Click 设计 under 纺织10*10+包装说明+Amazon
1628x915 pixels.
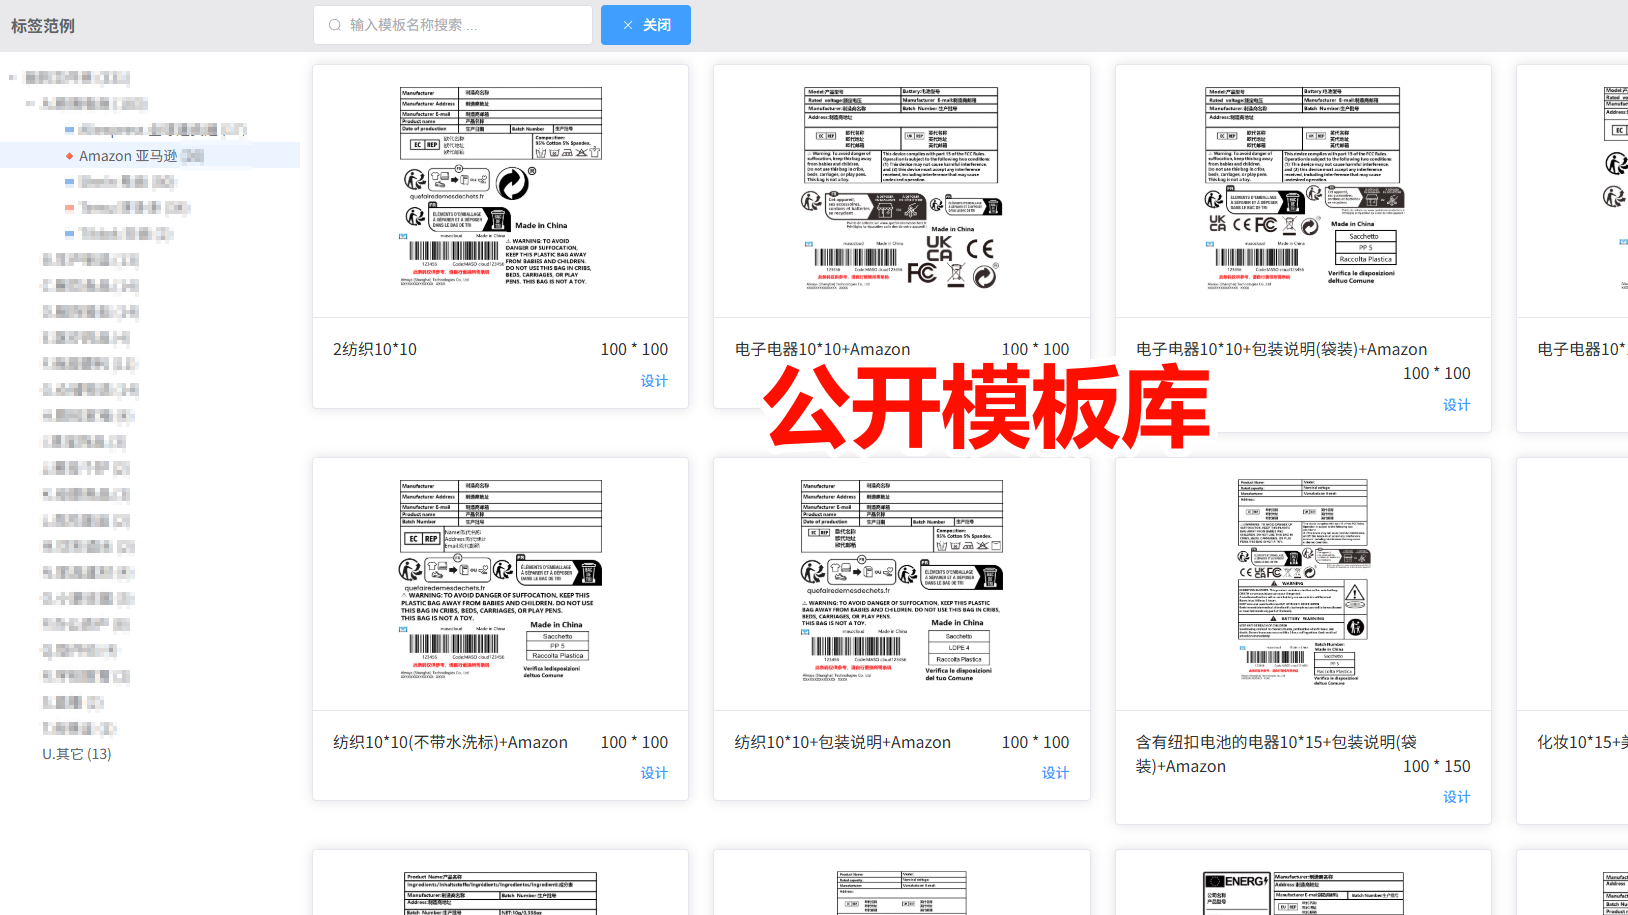(1055, 773)
